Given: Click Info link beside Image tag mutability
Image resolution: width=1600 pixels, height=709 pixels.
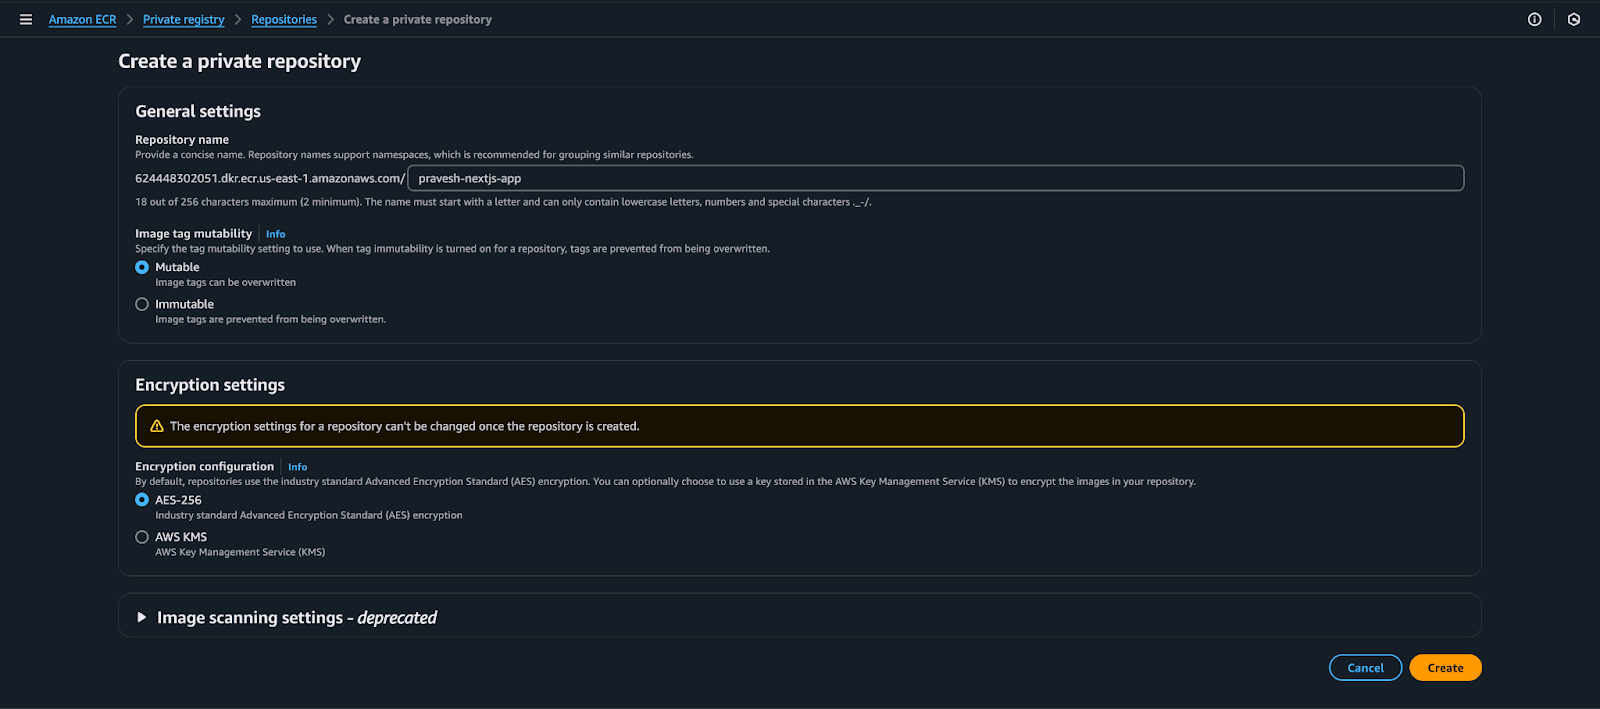Looking at the screenshot, I should click(275, 234).
